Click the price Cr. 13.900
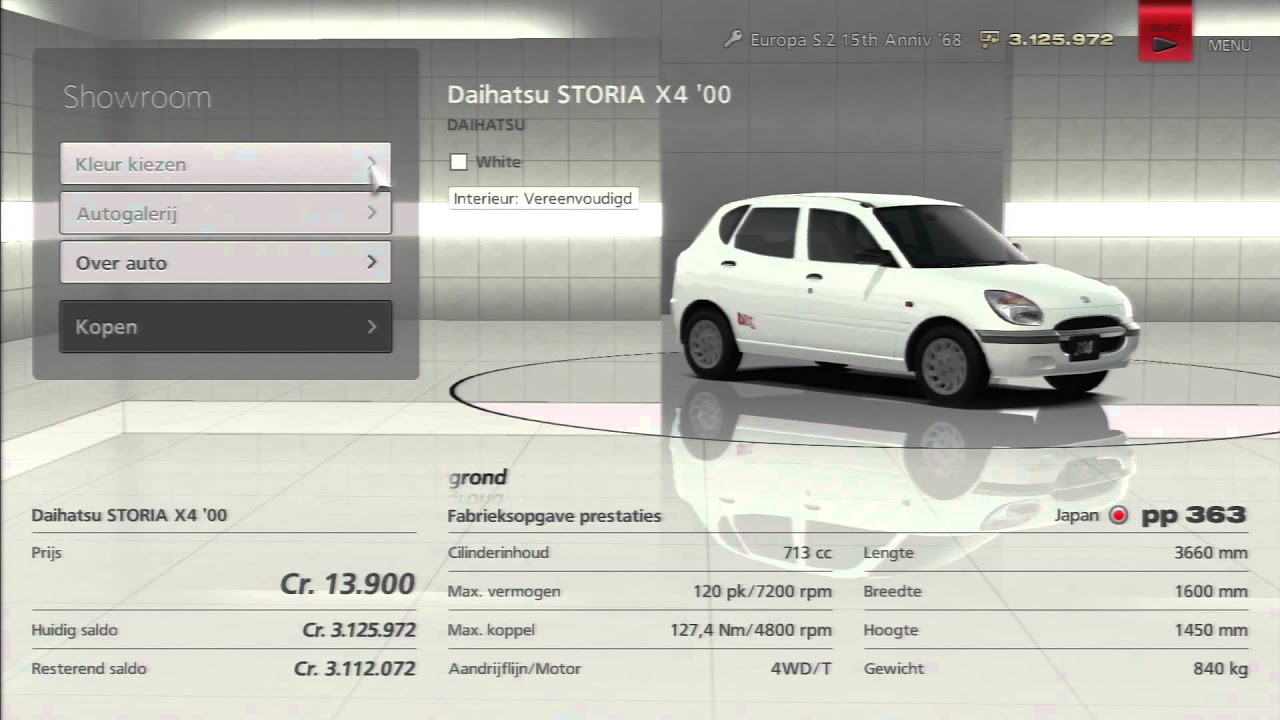Screen dimensions: 1280x720 click(x=347, y=584)
